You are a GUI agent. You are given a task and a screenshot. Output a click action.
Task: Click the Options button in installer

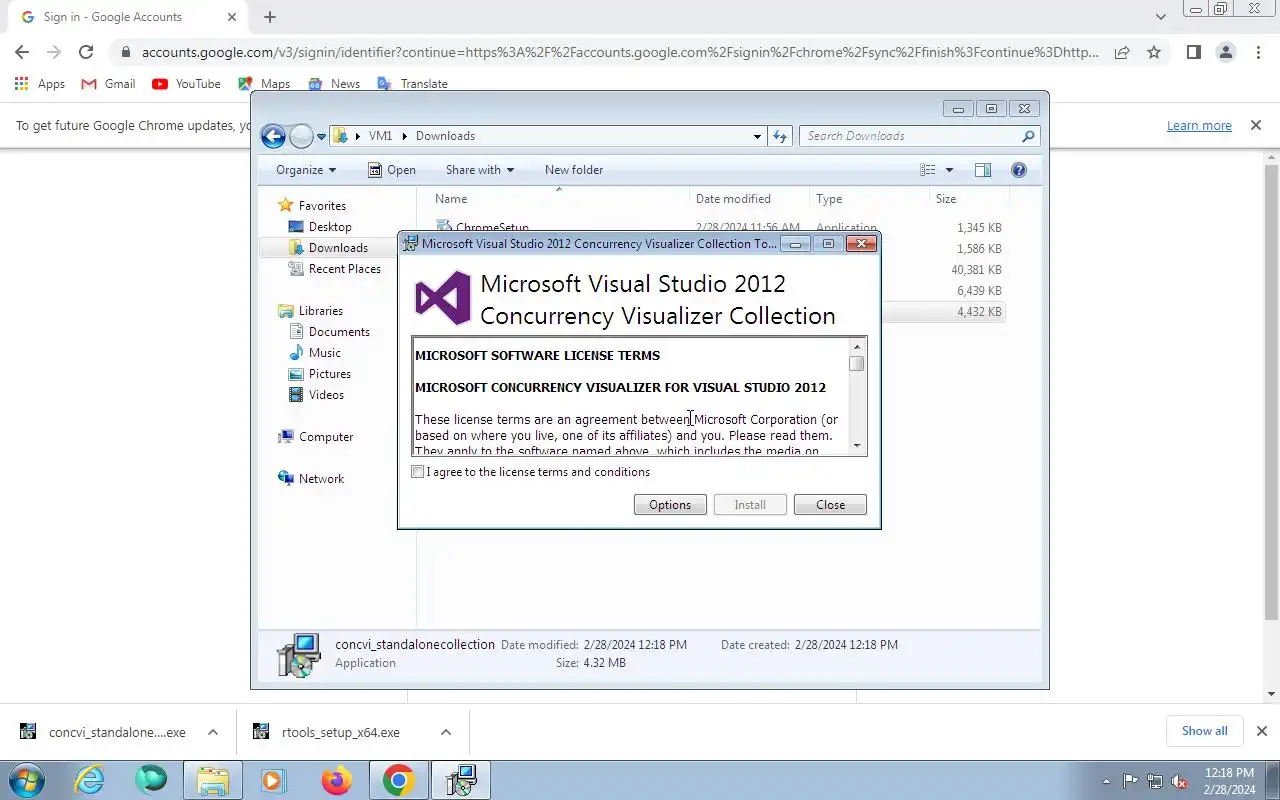pos(670,505)
